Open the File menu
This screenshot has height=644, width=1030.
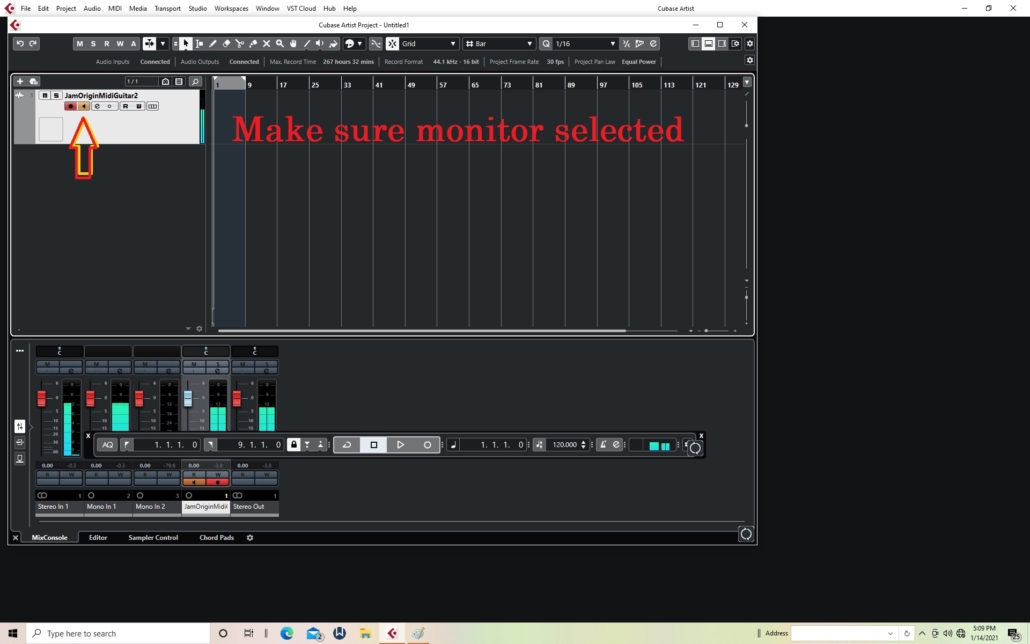(26, 9)
